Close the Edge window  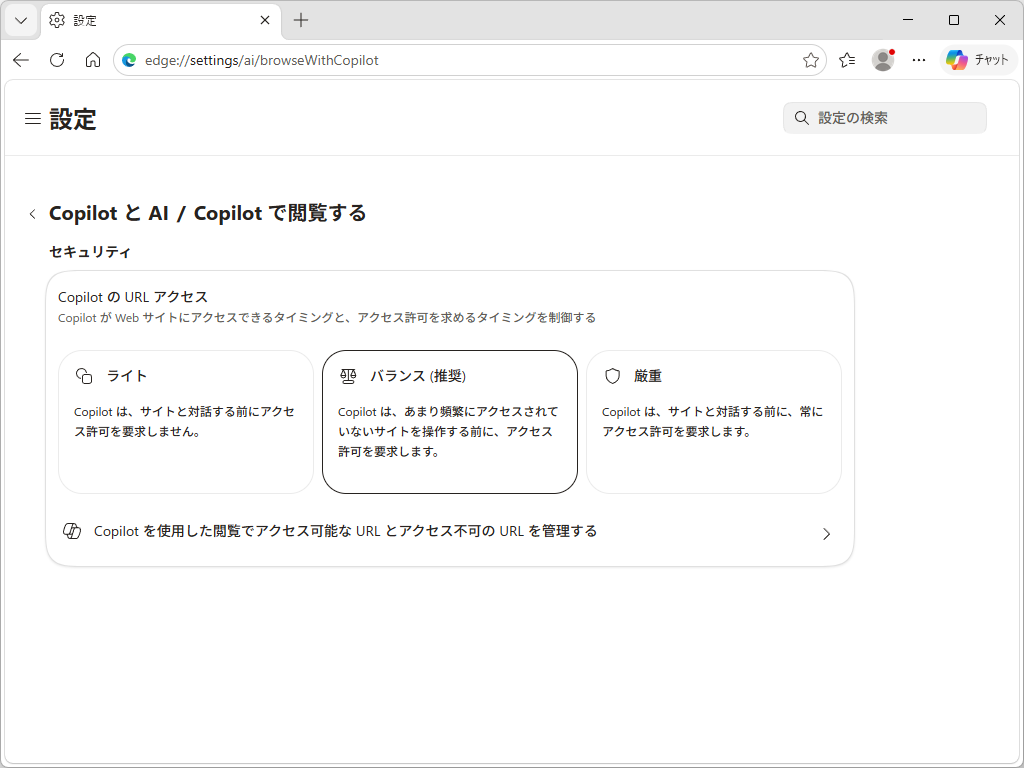point(999,20)
